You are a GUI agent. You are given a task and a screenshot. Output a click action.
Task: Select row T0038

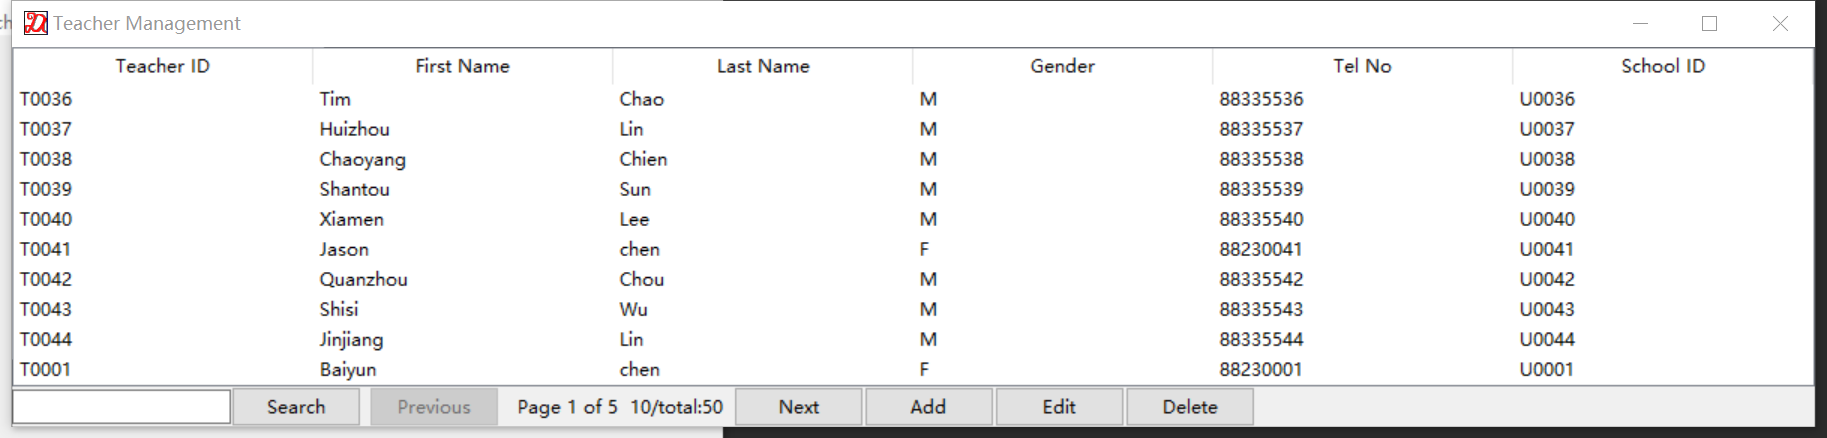pyautogui.click(x=913, y=159)
